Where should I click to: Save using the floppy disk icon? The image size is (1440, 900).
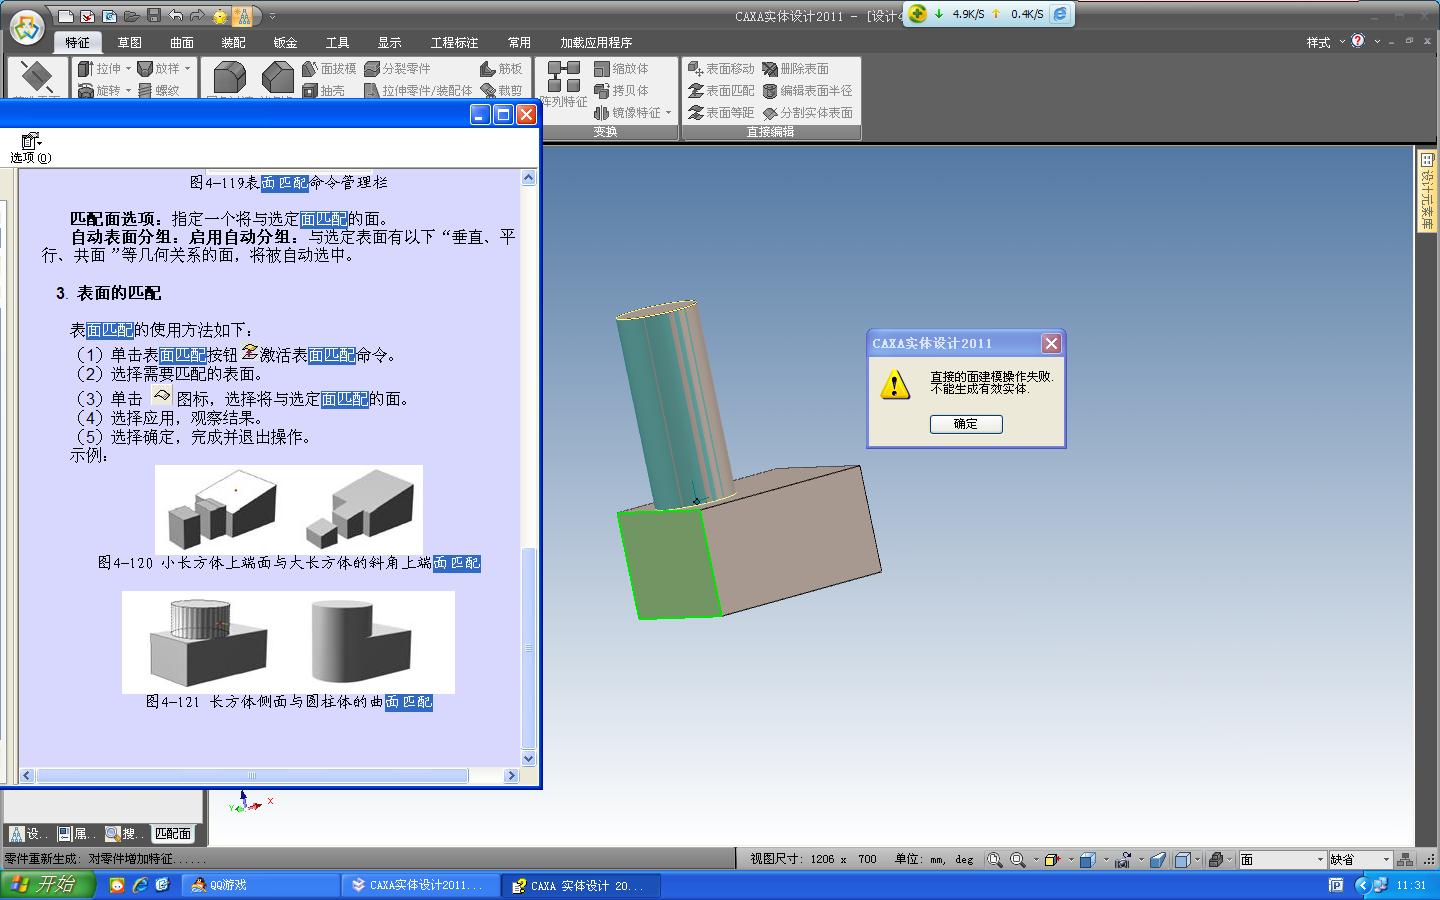[x=153, y=16]
